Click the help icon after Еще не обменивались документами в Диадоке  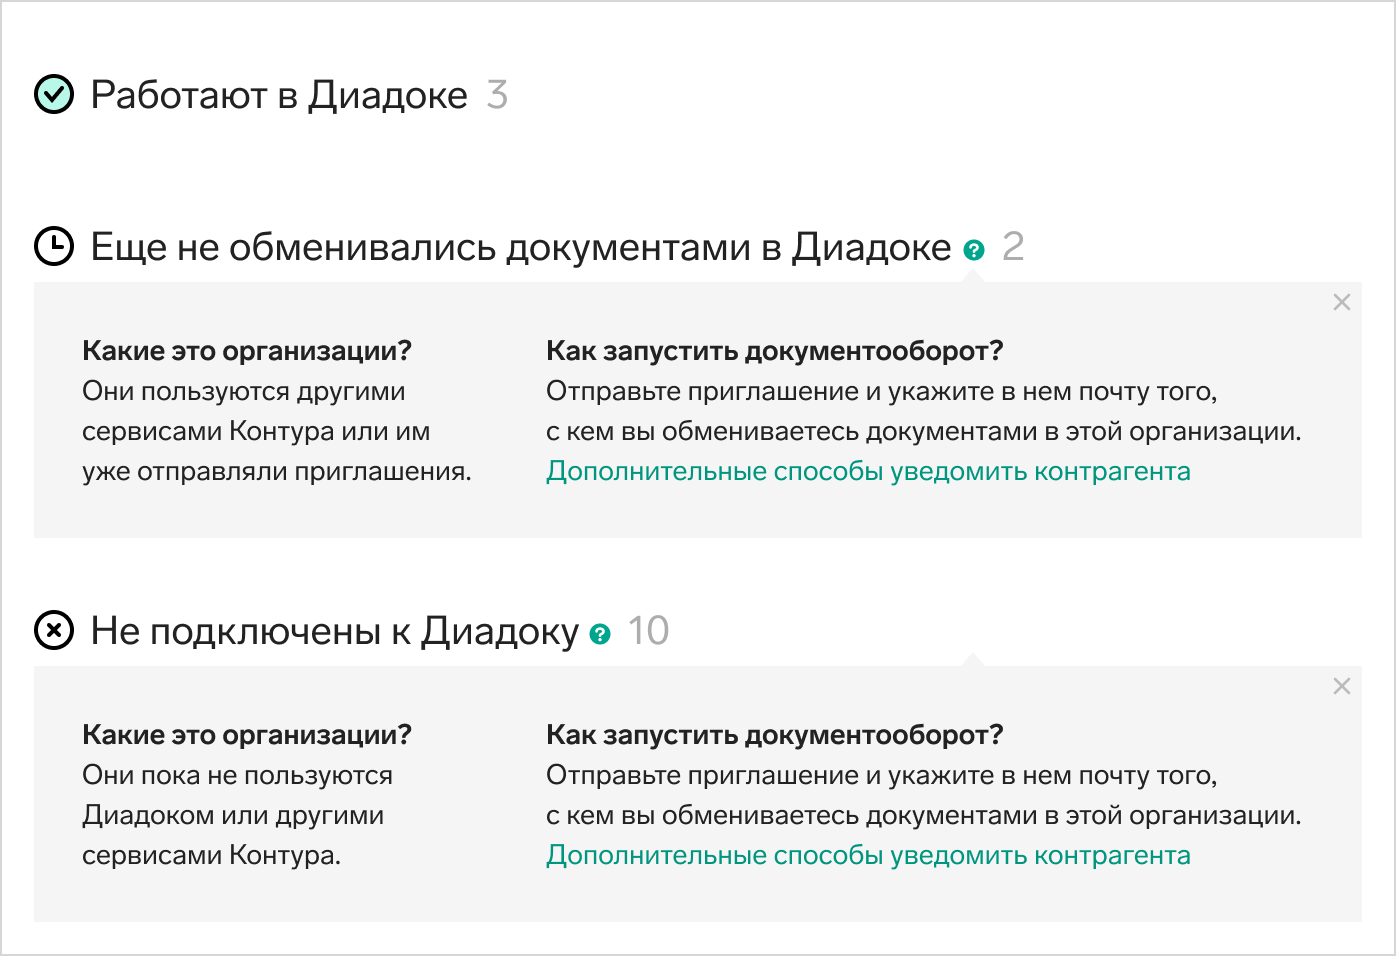[974, 250]
